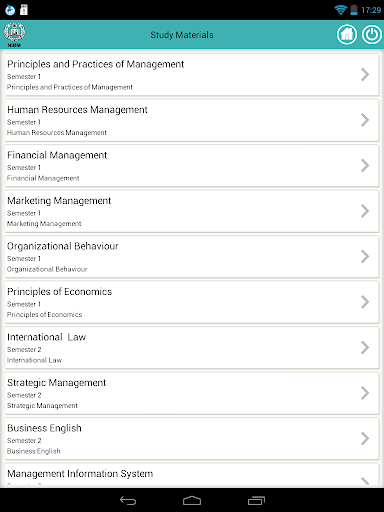The height and width of the screenshot is (512, 384).
Task: Tap the Android back navigation button
Action: 128,500
